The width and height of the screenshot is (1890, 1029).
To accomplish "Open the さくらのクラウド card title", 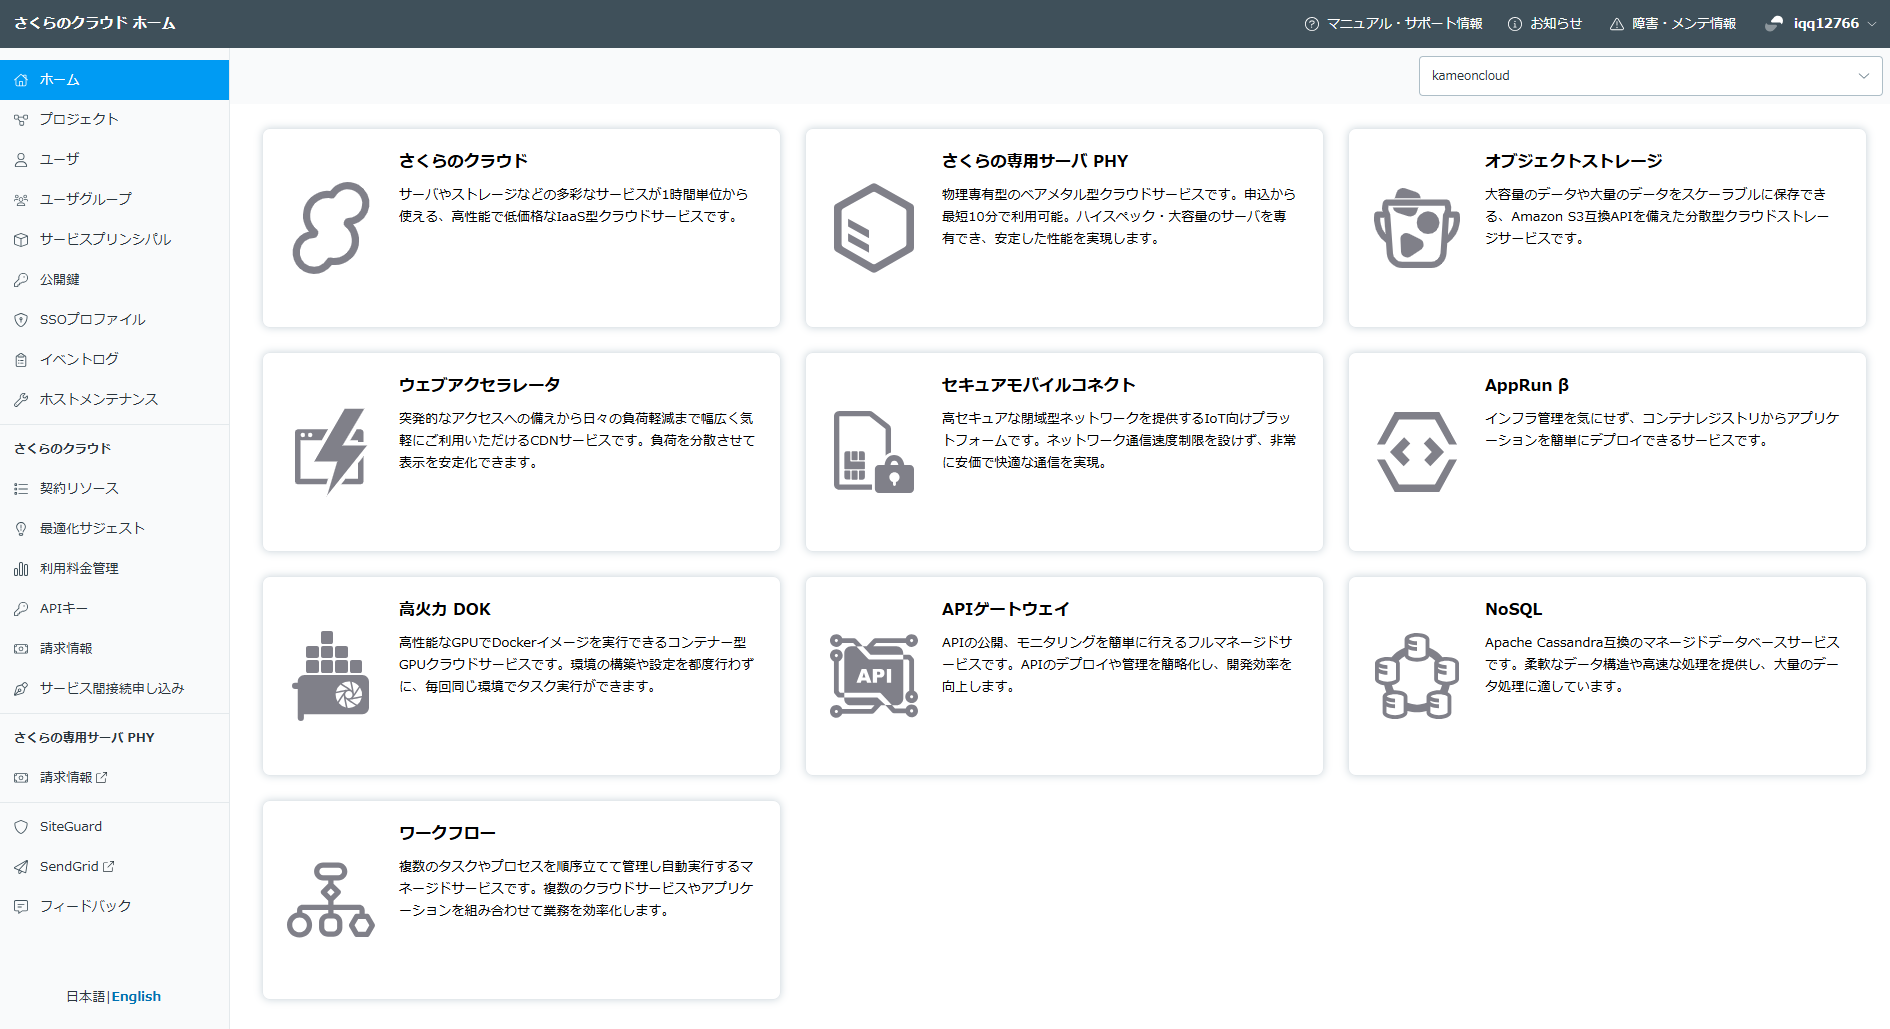I will pyautogui.click(x=463, y=161).
